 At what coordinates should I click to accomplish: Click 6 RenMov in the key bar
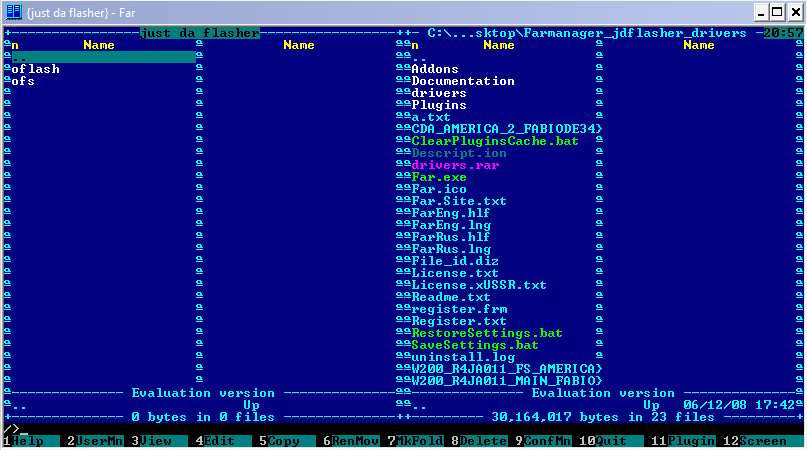tap(352, 441)
